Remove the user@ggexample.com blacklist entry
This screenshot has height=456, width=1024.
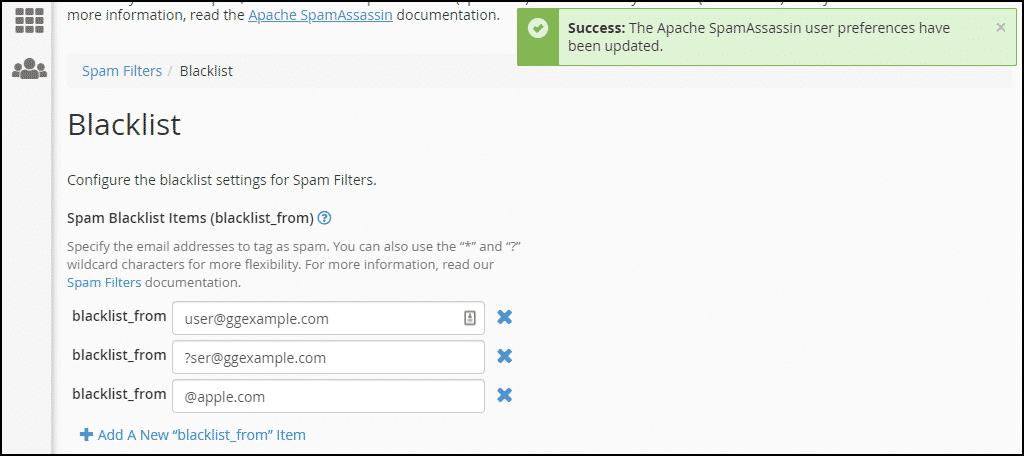(504, 318)
